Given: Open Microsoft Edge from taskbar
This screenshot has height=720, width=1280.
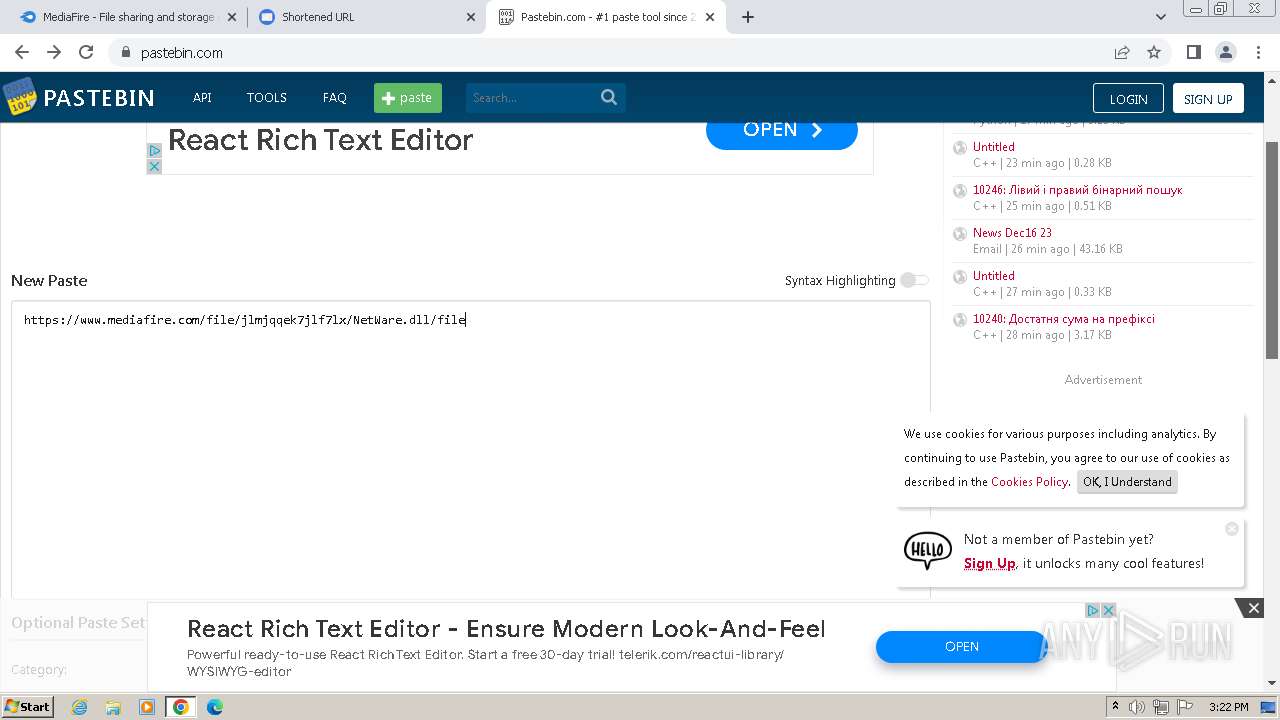Looking at the screenshot, I should (x=215, y=707).
